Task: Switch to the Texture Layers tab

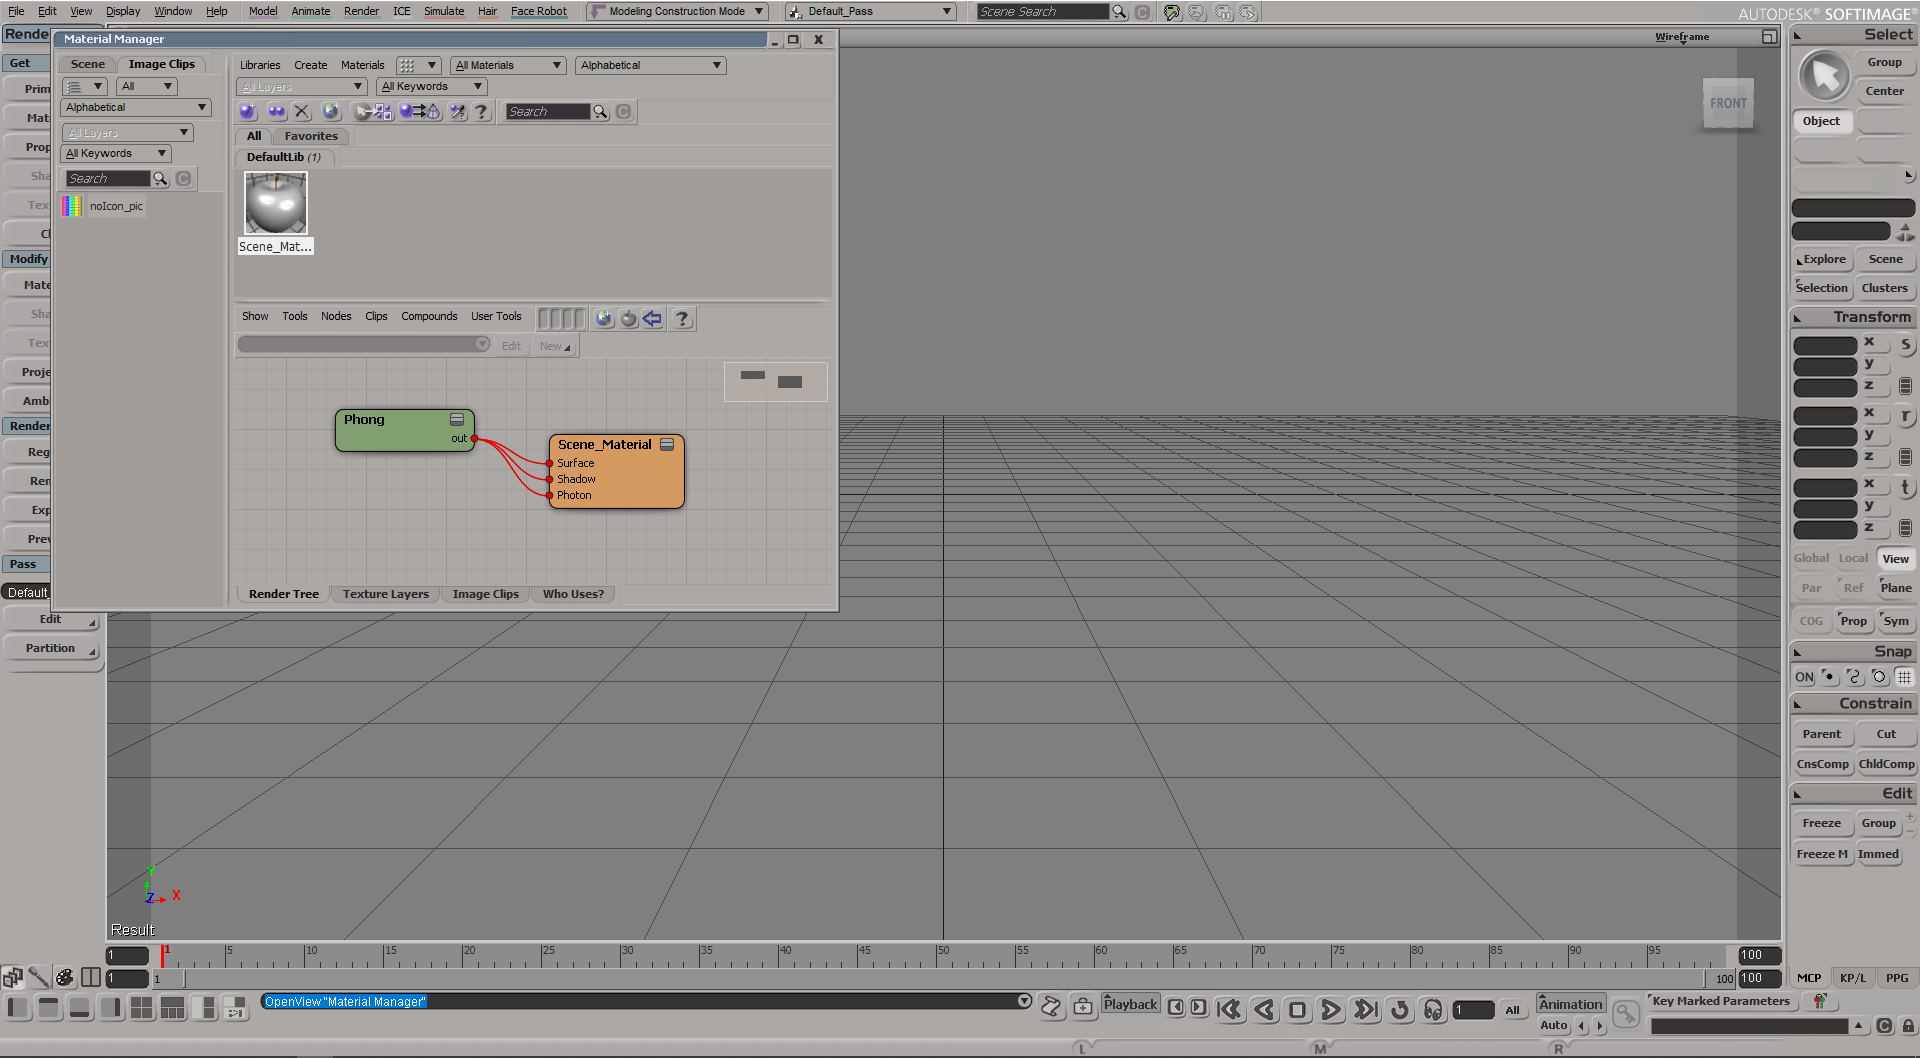Action: click(385, 594)
